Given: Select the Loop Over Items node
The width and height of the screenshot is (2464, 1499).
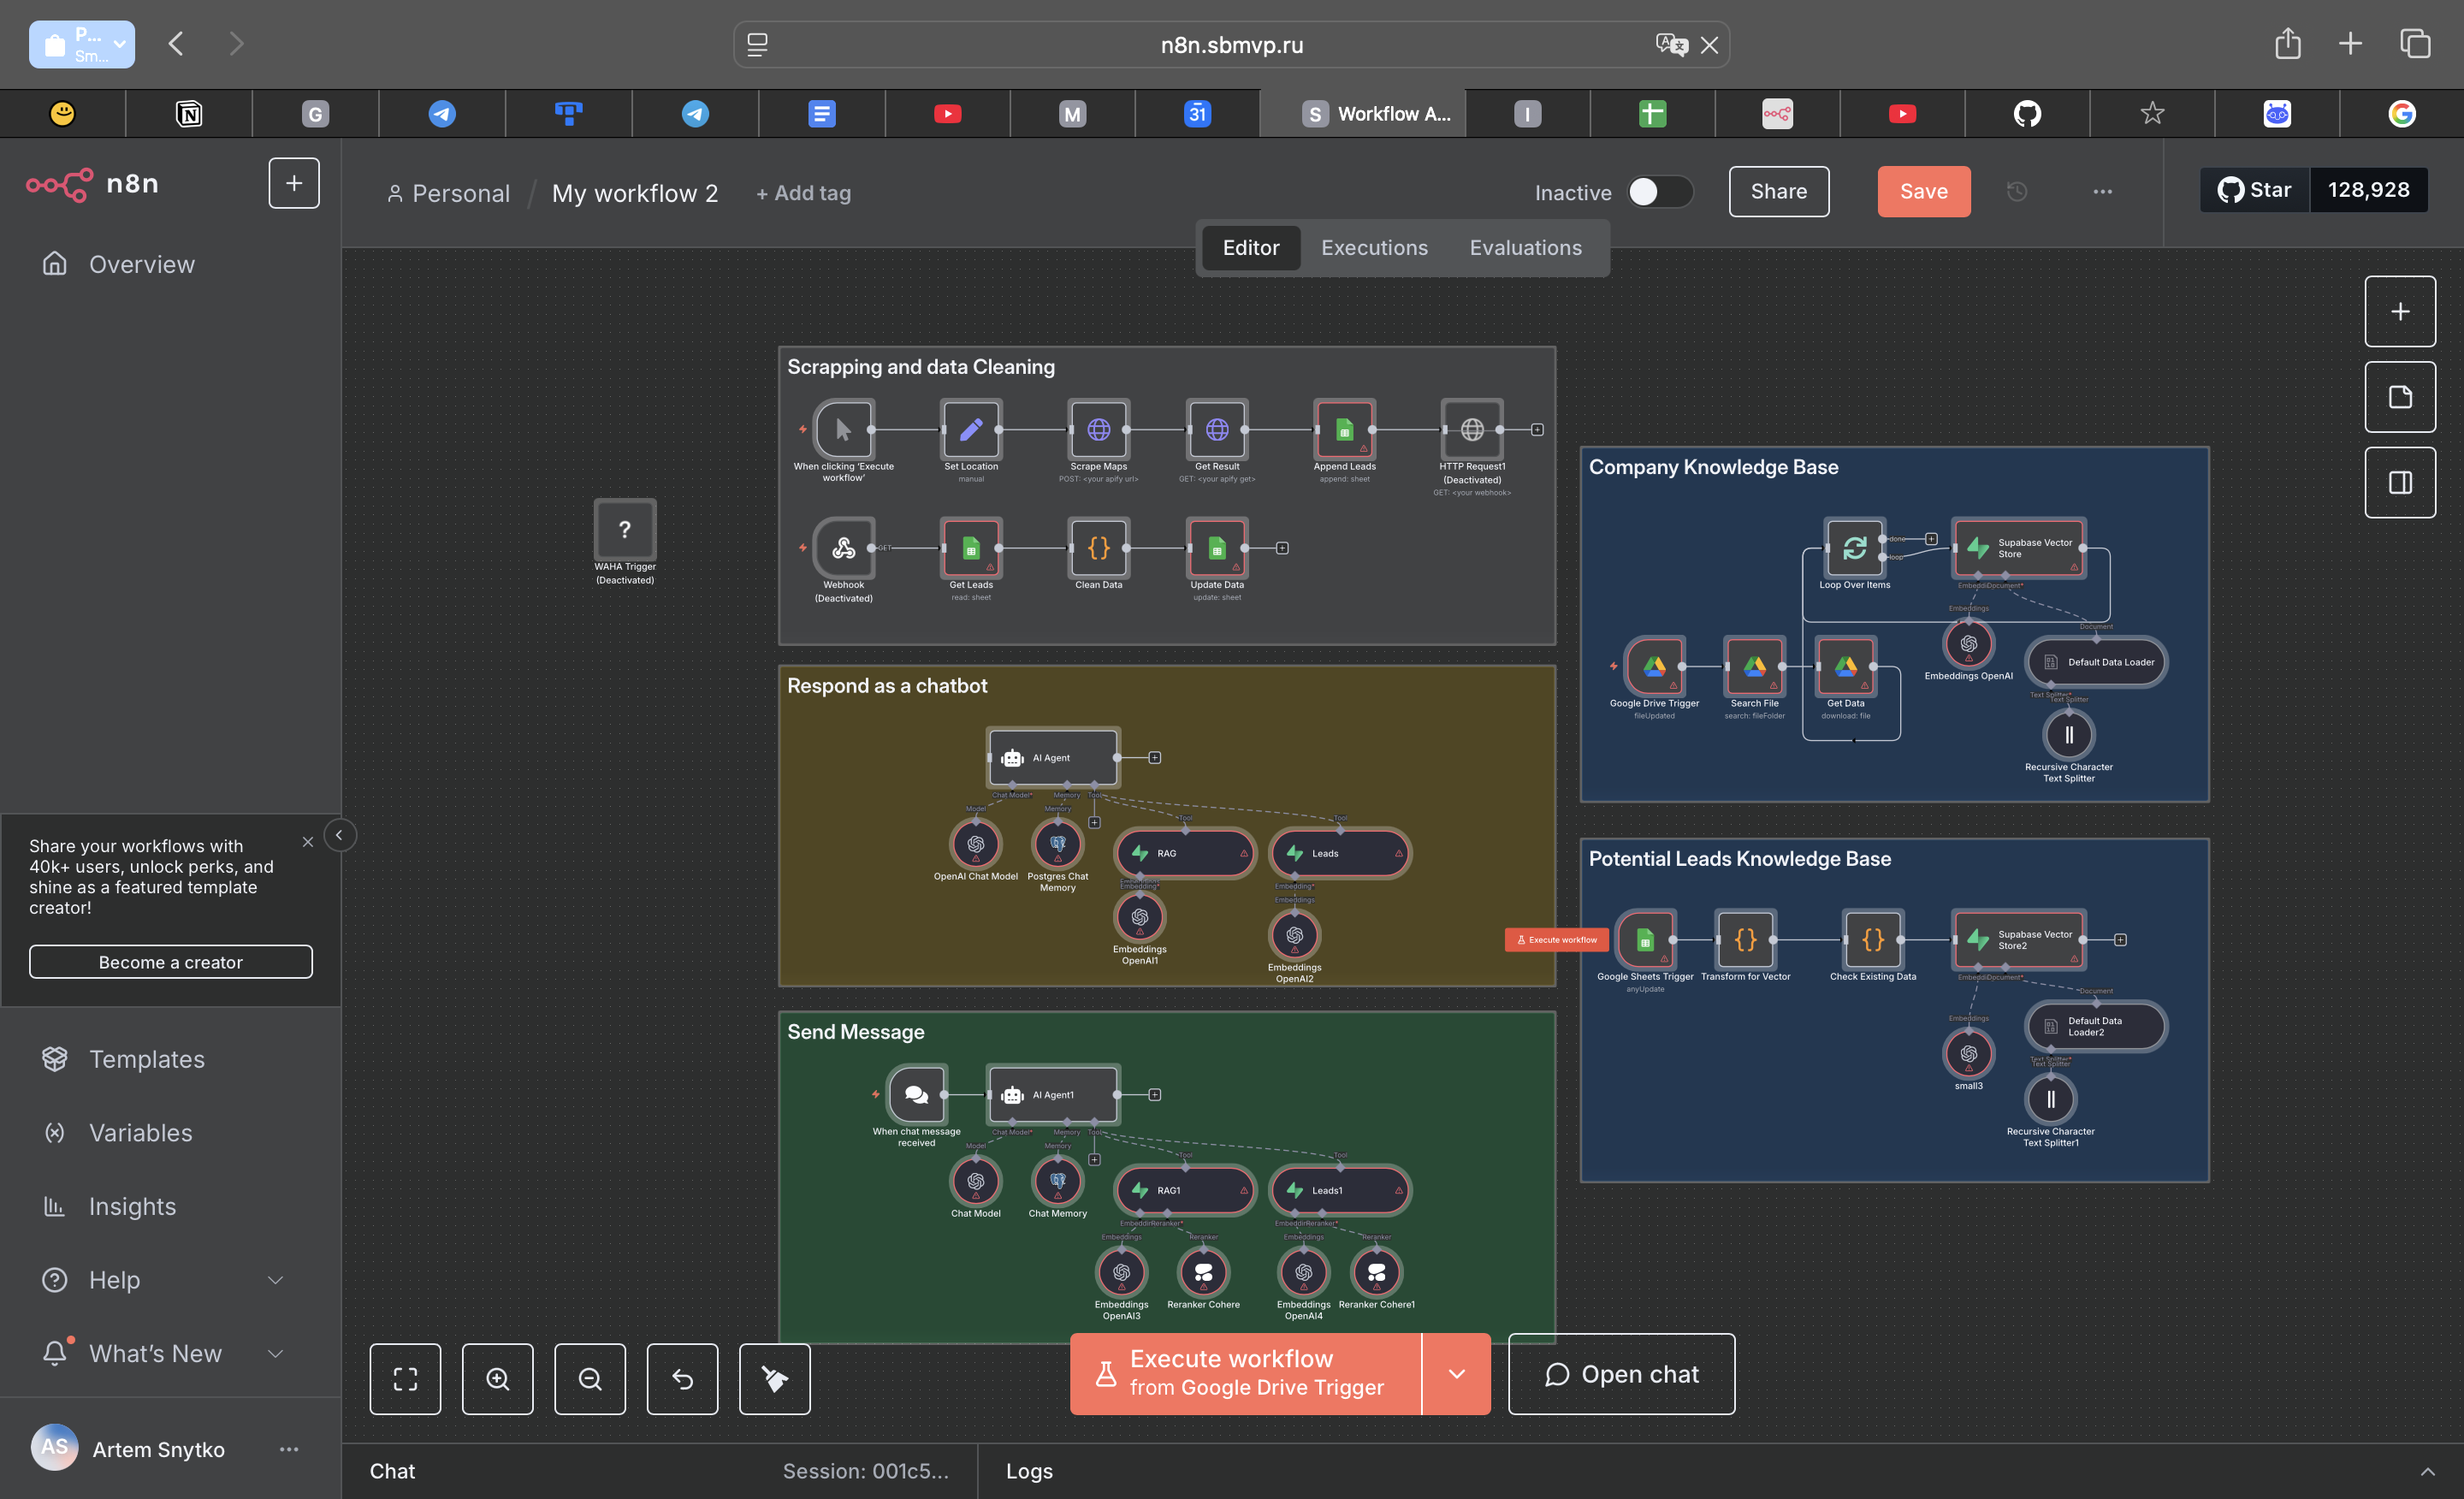Looking at the screenshot, I should pos(1854,547).
